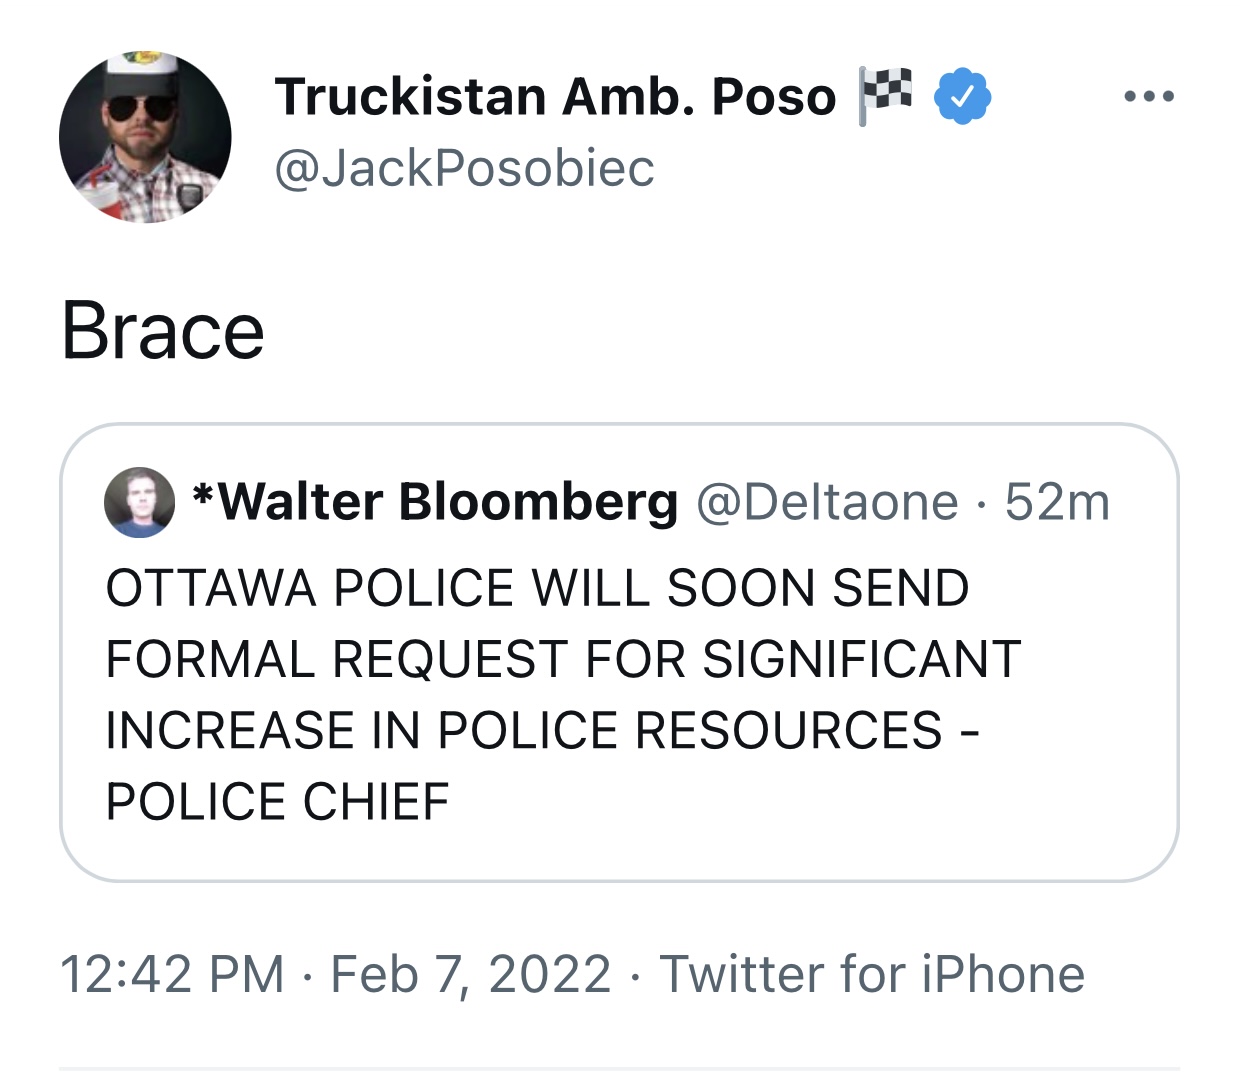Click "FORMAL REQUEST FOR SIGNIFICANT" text line
1241x1089 pixels.
click(x=564, y=660)
